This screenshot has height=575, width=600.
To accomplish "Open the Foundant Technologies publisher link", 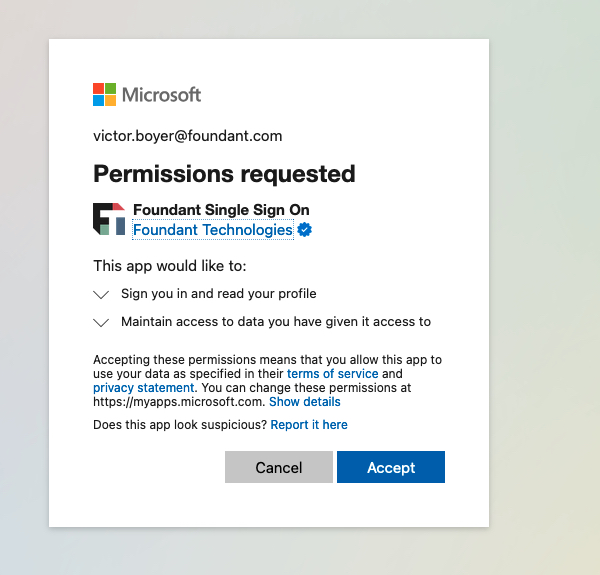I will tap(213, 230).
